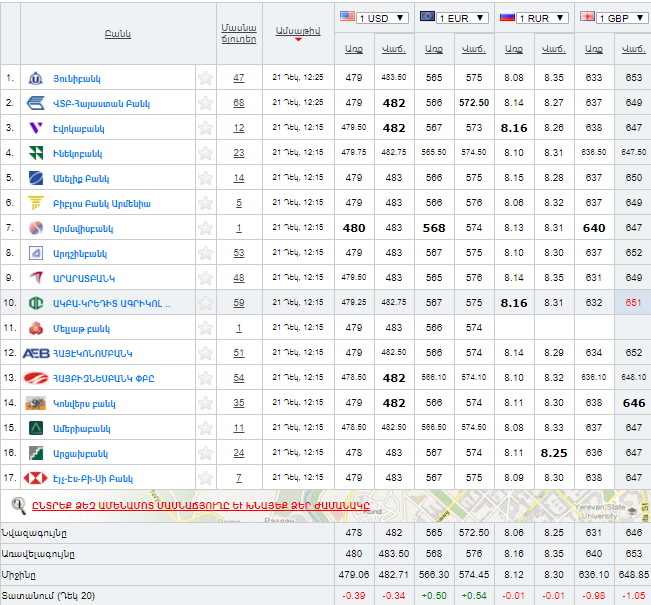Click the Artsakhbank logo icon
Screen dimensions: 651x605
coord(36,453)
